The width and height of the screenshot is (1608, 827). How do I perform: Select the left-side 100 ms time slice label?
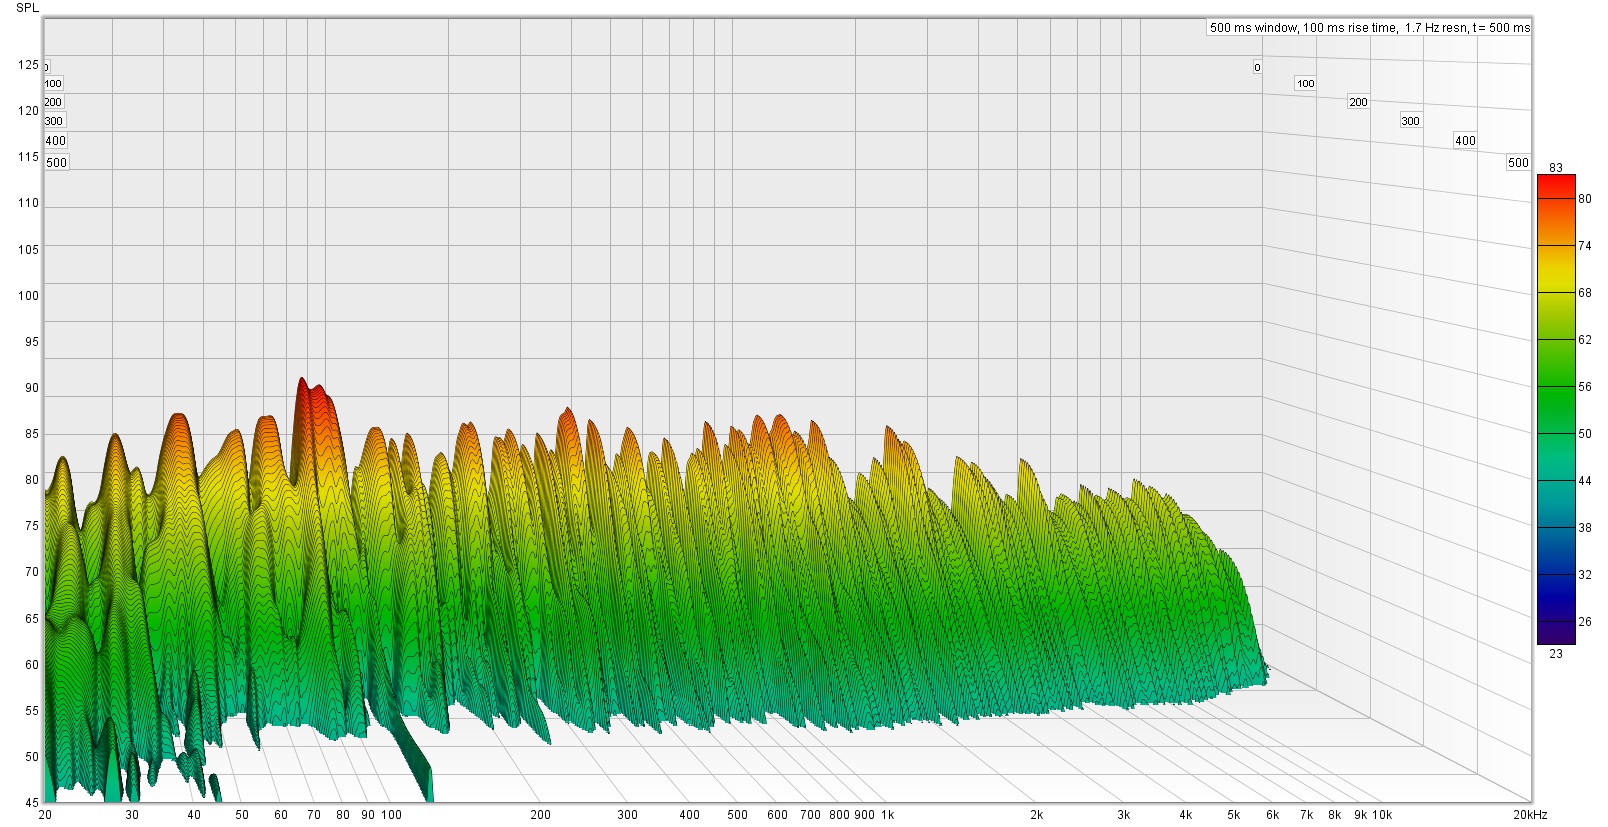click(x=53, y=84)
